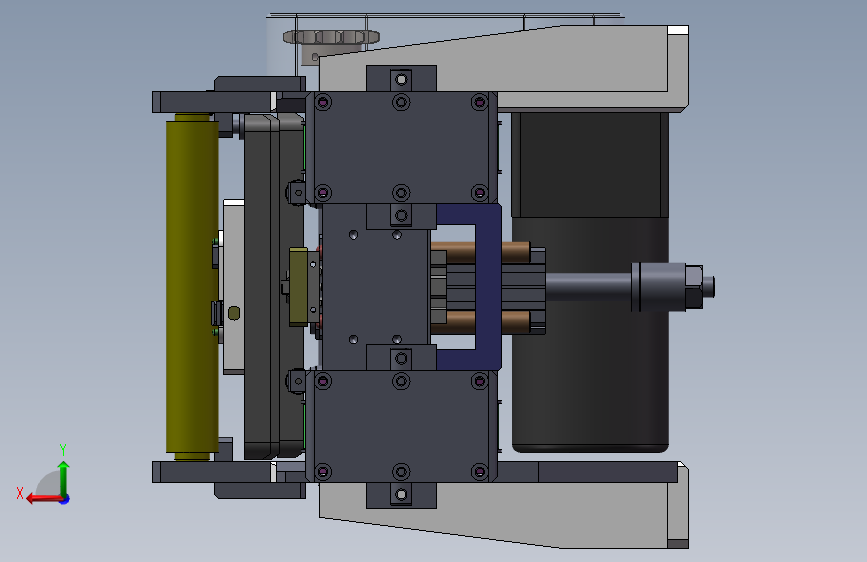Select the lower dark mounting block
The image size is (867, 562).
coord(401,426)
